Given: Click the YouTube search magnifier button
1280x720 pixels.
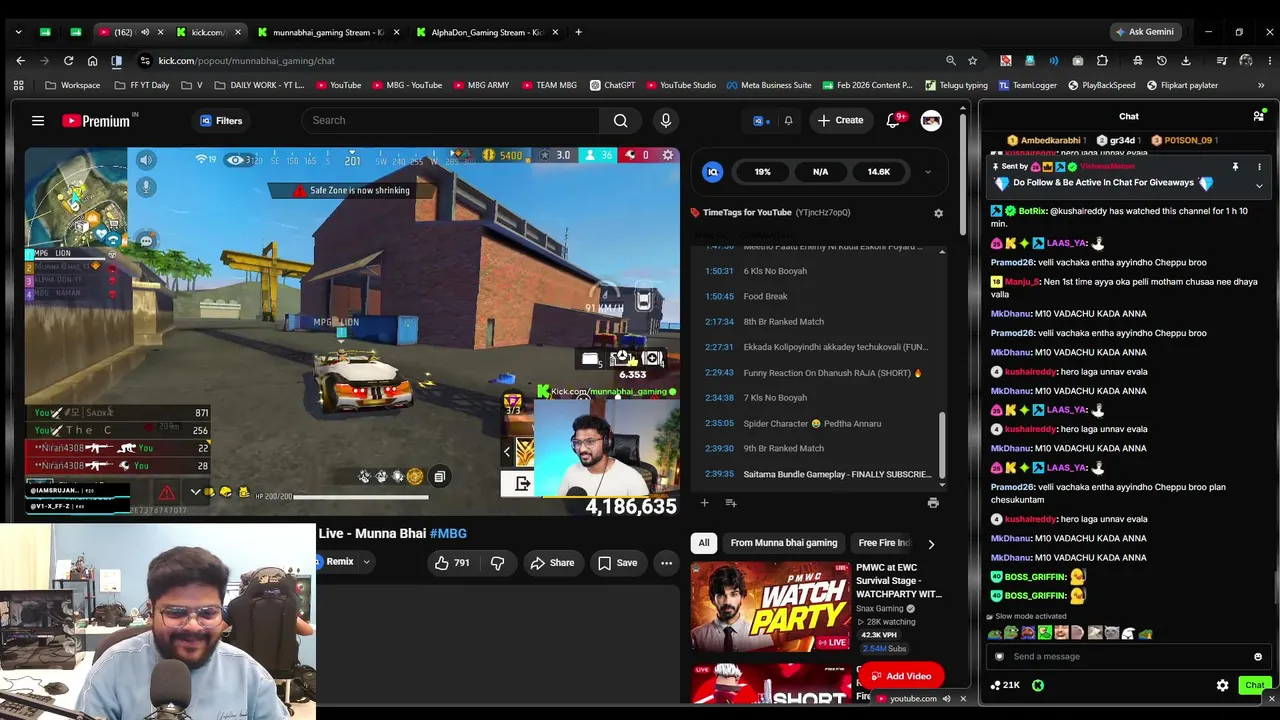Looking at the screenshot, I should tap(620, 121).
